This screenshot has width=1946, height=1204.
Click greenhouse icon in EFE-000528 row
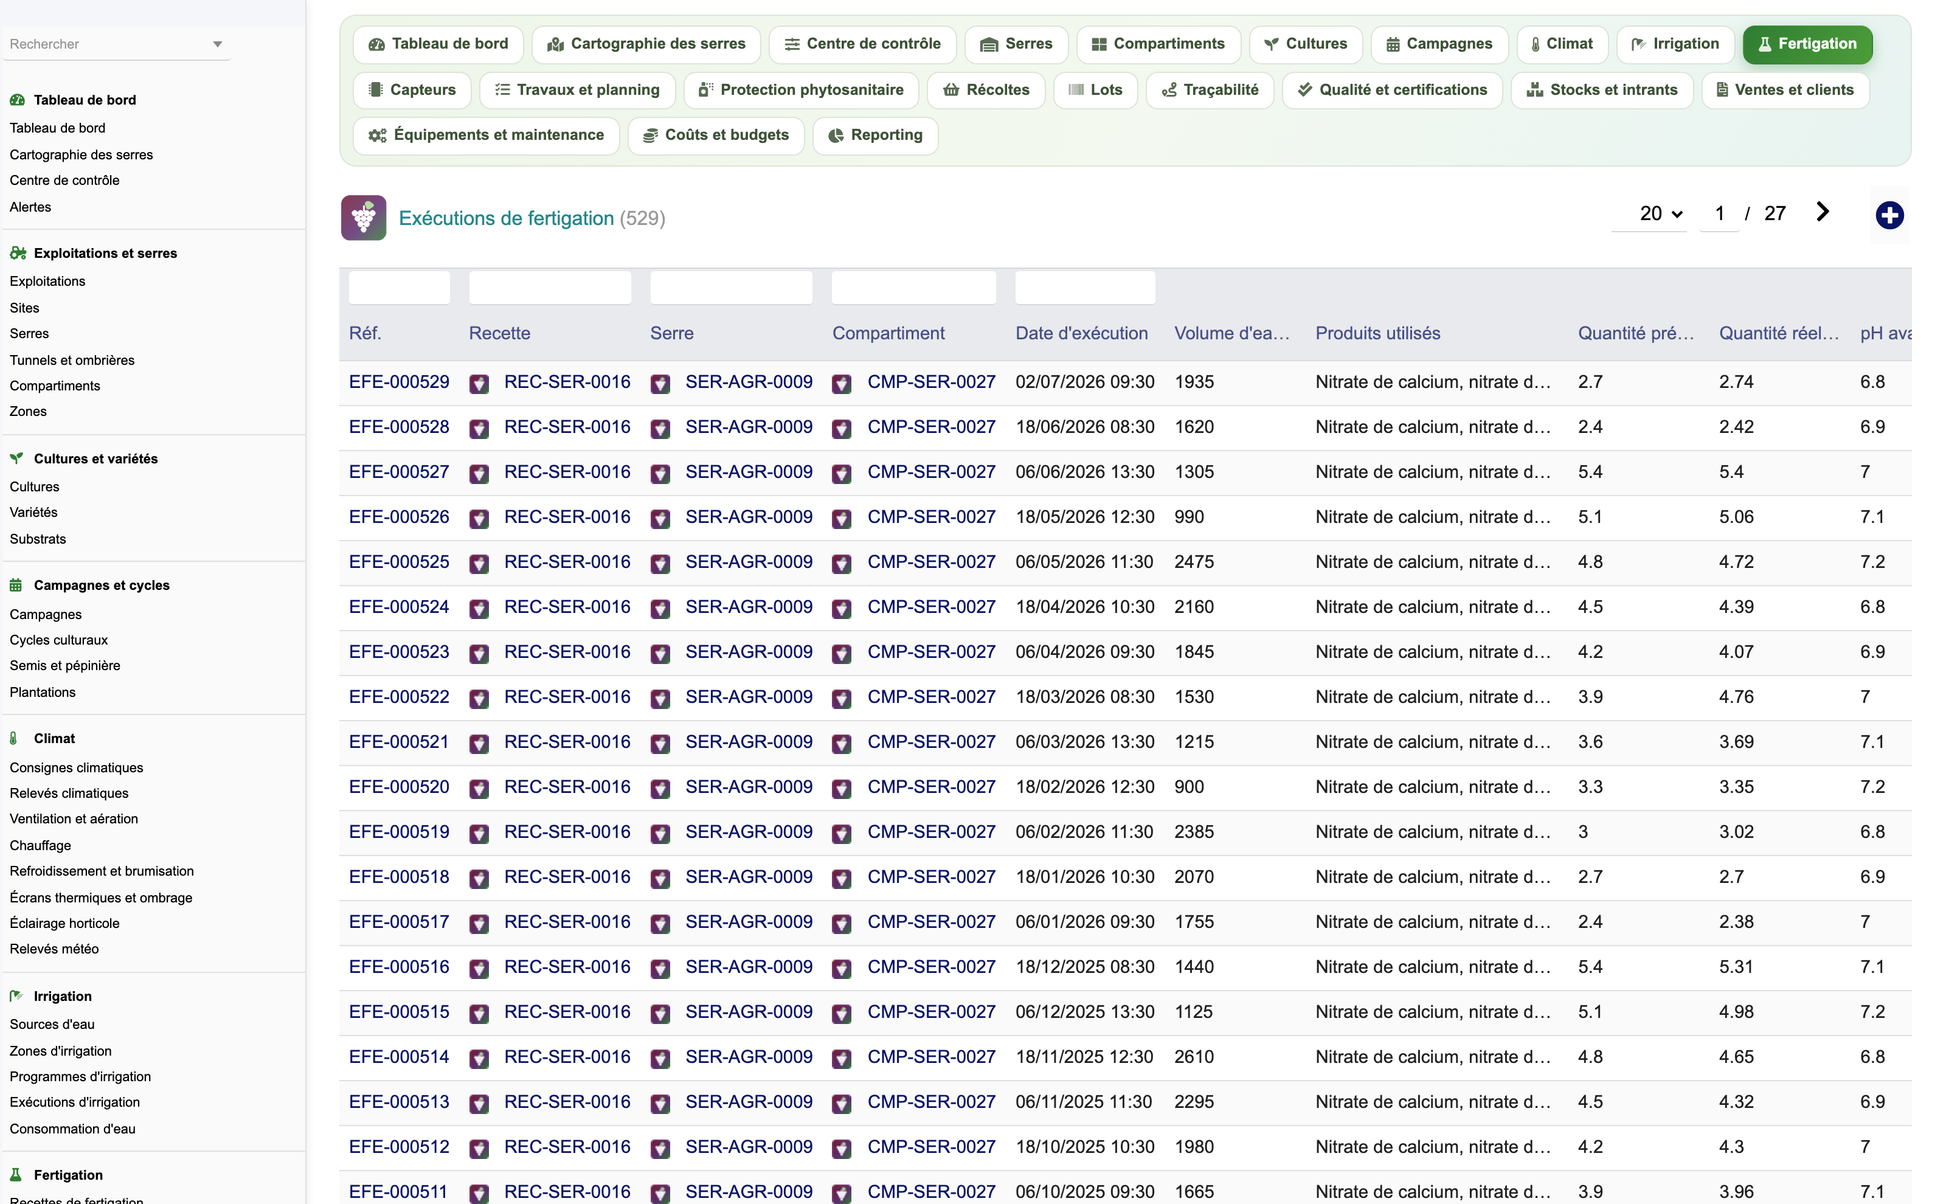pyautogui.click(x=660, y=429)
